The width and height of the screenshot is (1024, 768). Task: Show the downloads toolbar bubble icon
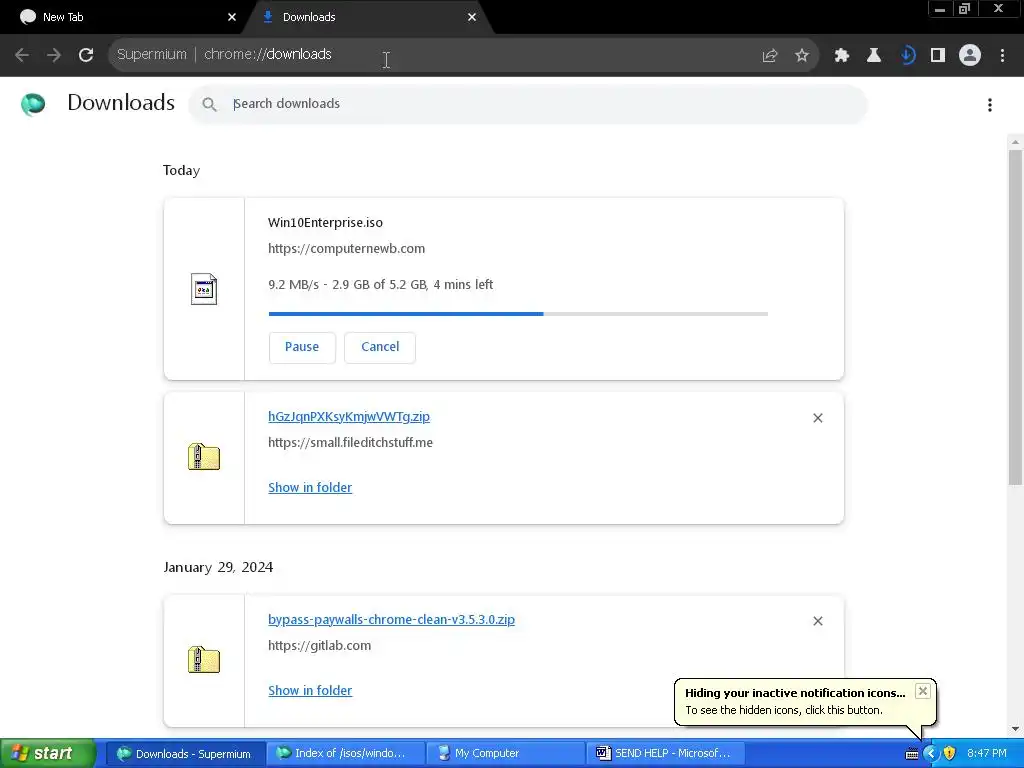[907, 56]
